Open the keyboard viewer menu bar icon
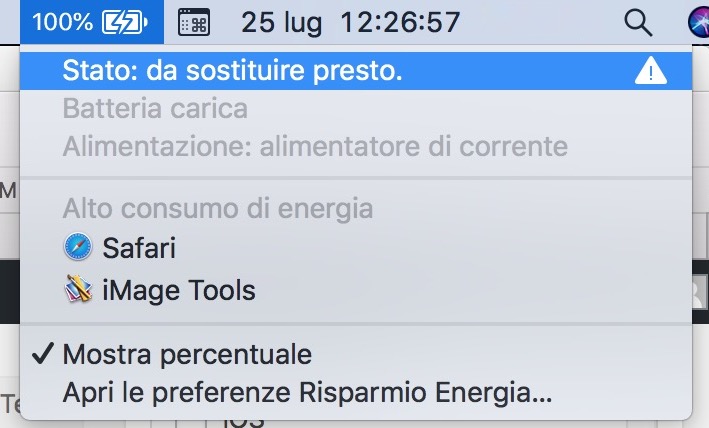Image resolution: width=709 pixels, height=428 pixels. [x=194, y=22]
